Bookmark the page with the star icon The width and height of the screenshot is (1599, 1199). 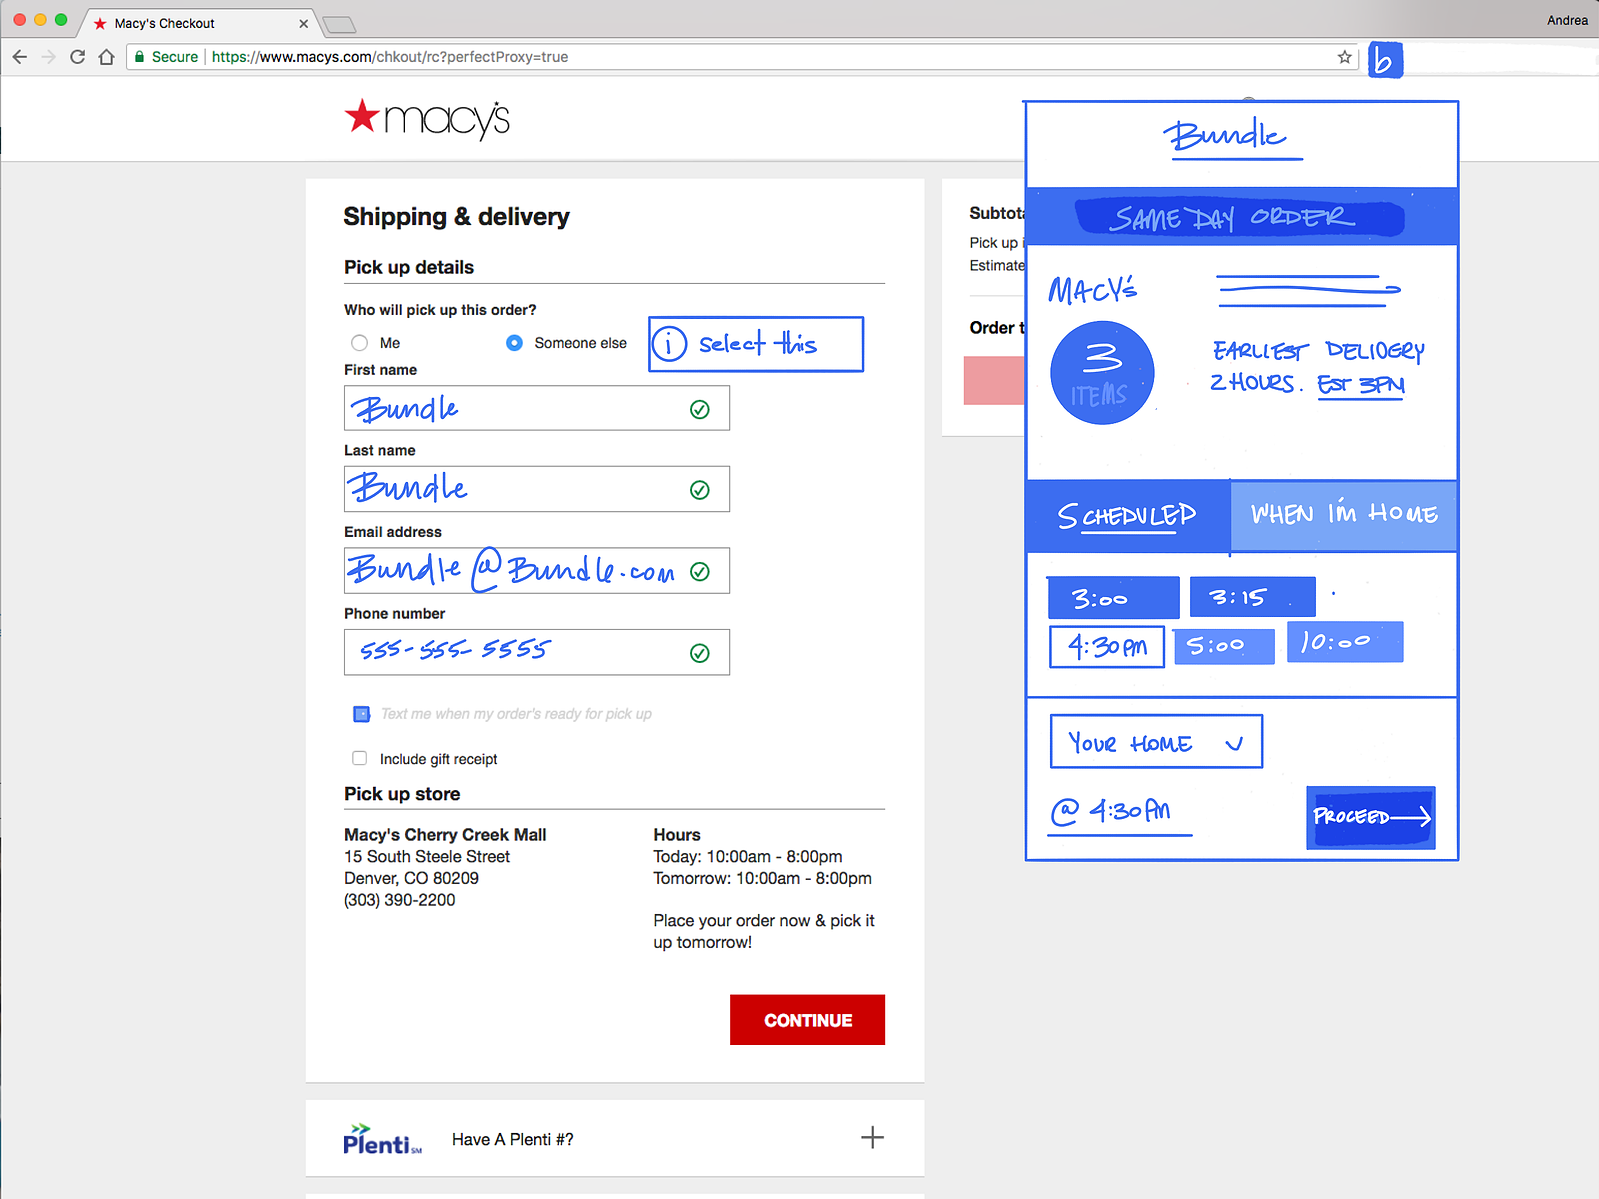coord(1345,57)
